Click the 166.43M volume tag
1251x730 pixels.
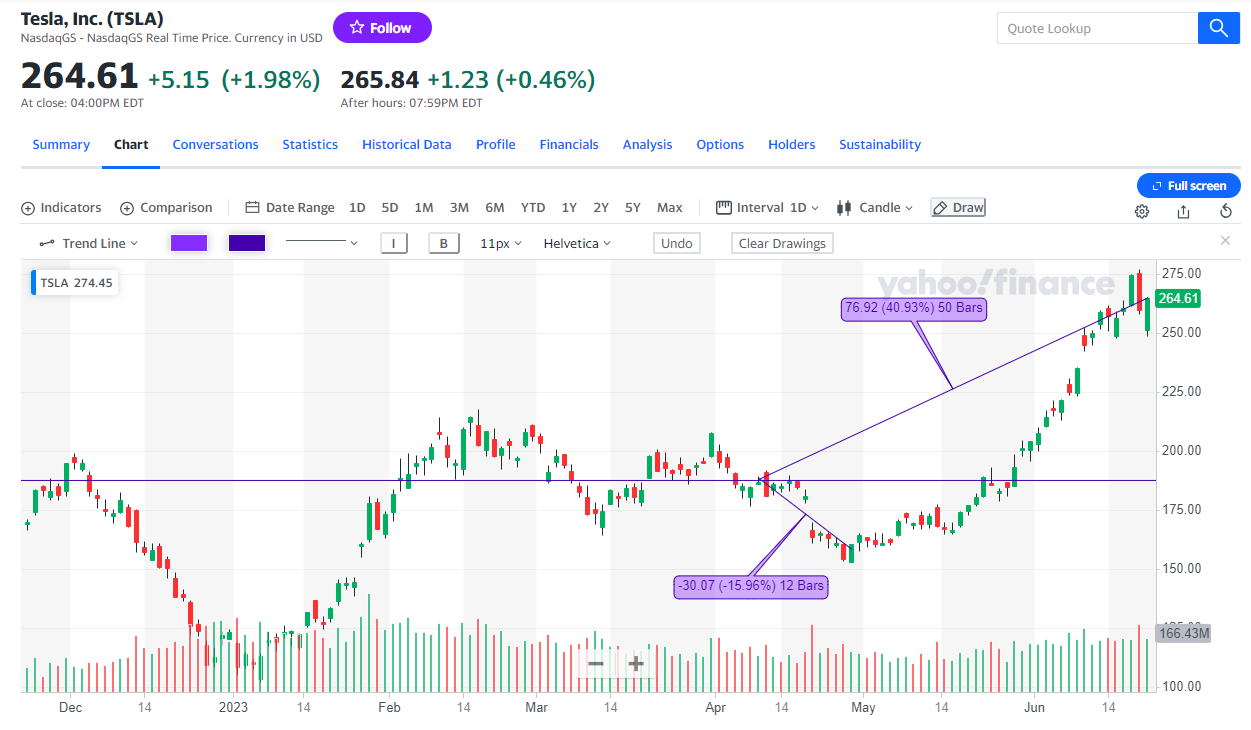click(x=1183, y=633)
